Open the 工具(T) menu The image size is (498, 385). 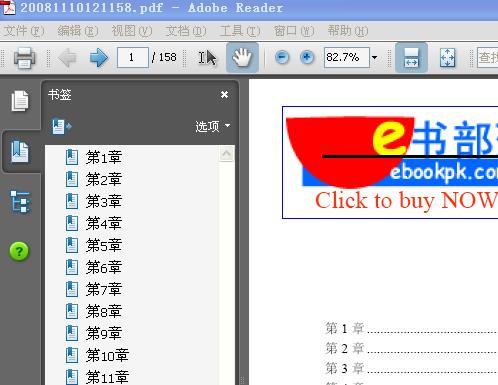click(240, 31)
